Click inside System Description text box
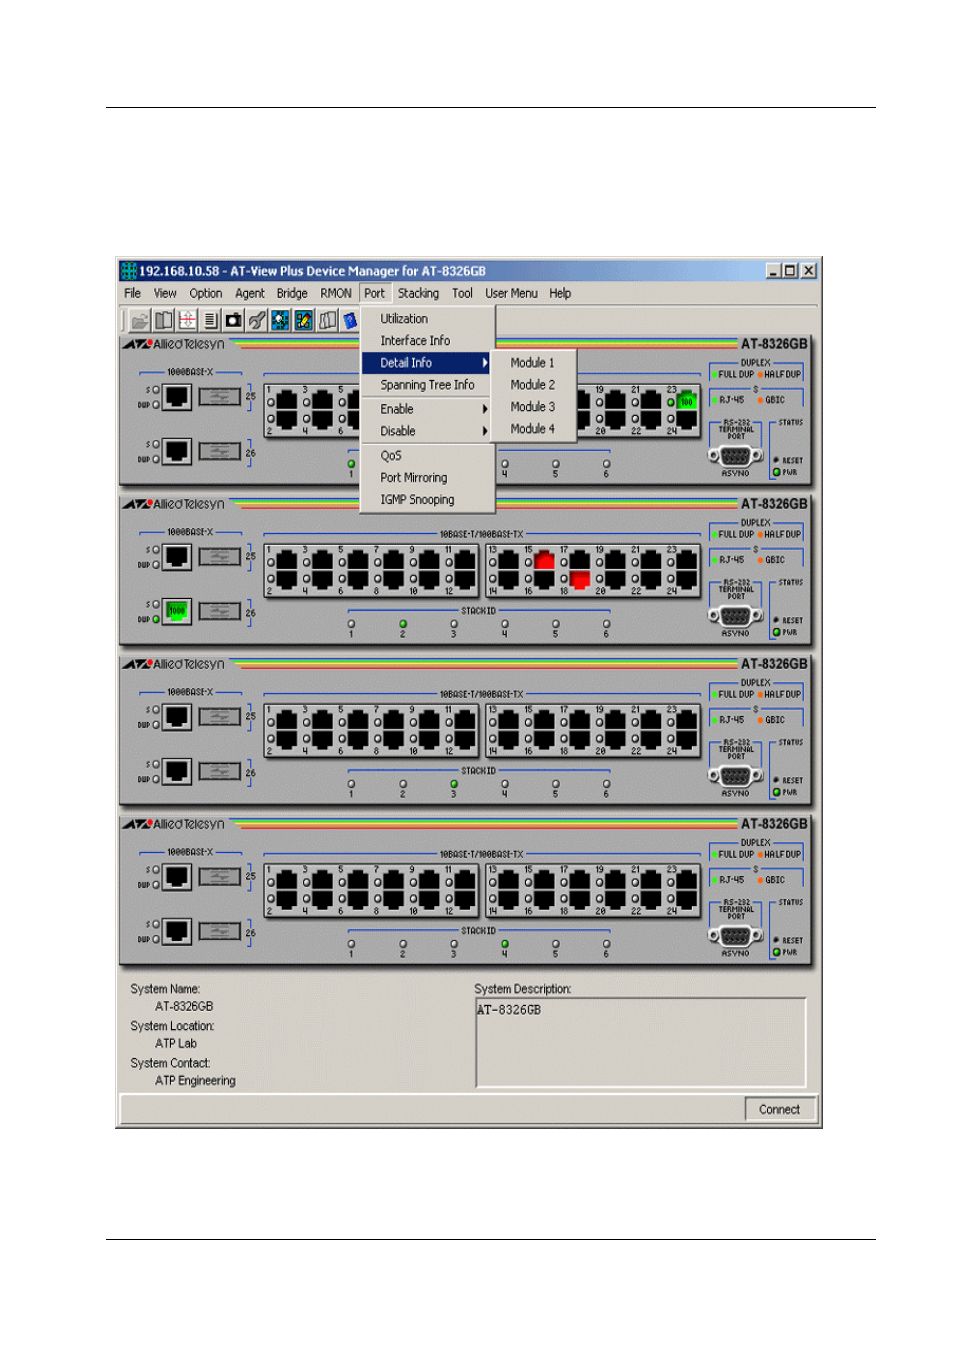The image size is (954, 1350). pyautogui.click(x=641, y=1042)
